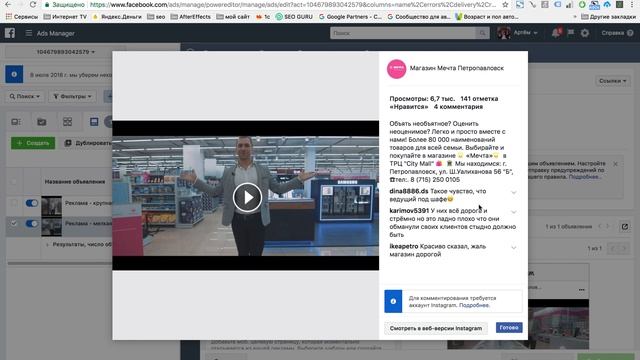The image size is (640, 360).
Task: Click the Facebook logo icon
Action: 10,33
